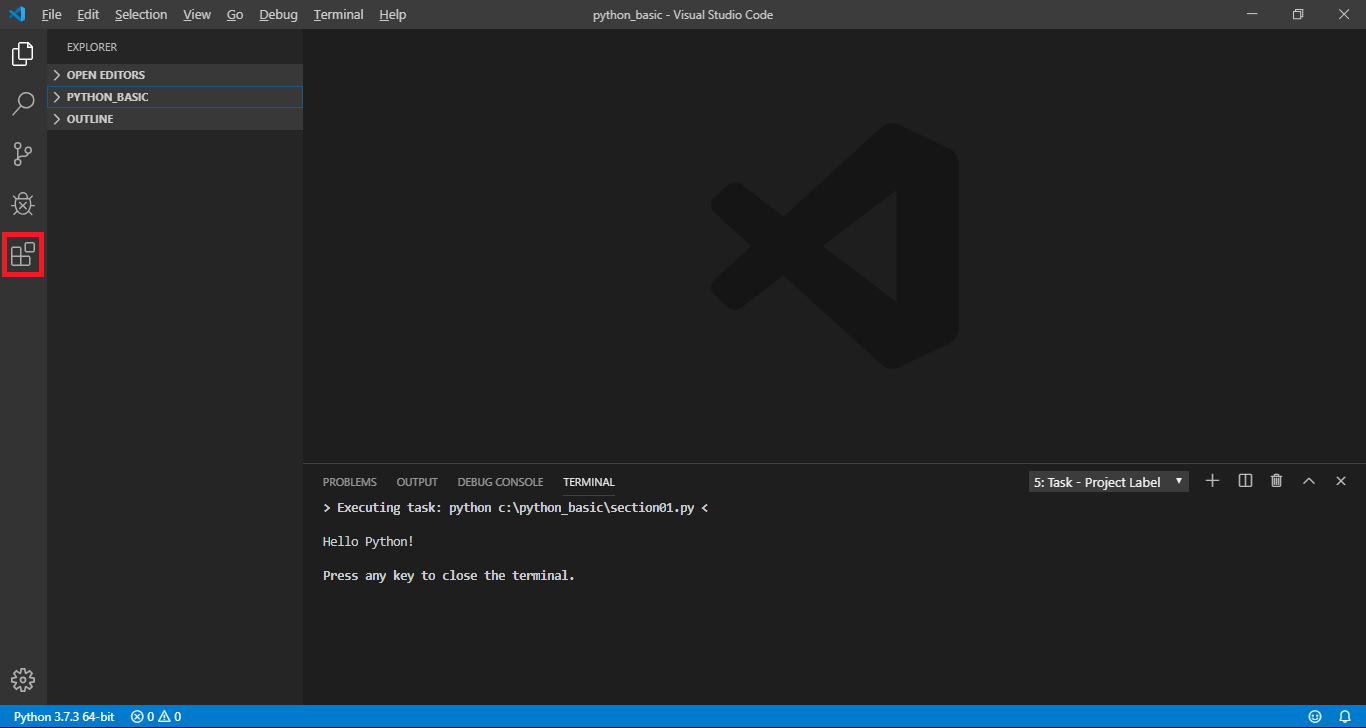
Task: Minimize the VS Code window
Action: point(1252,14)
